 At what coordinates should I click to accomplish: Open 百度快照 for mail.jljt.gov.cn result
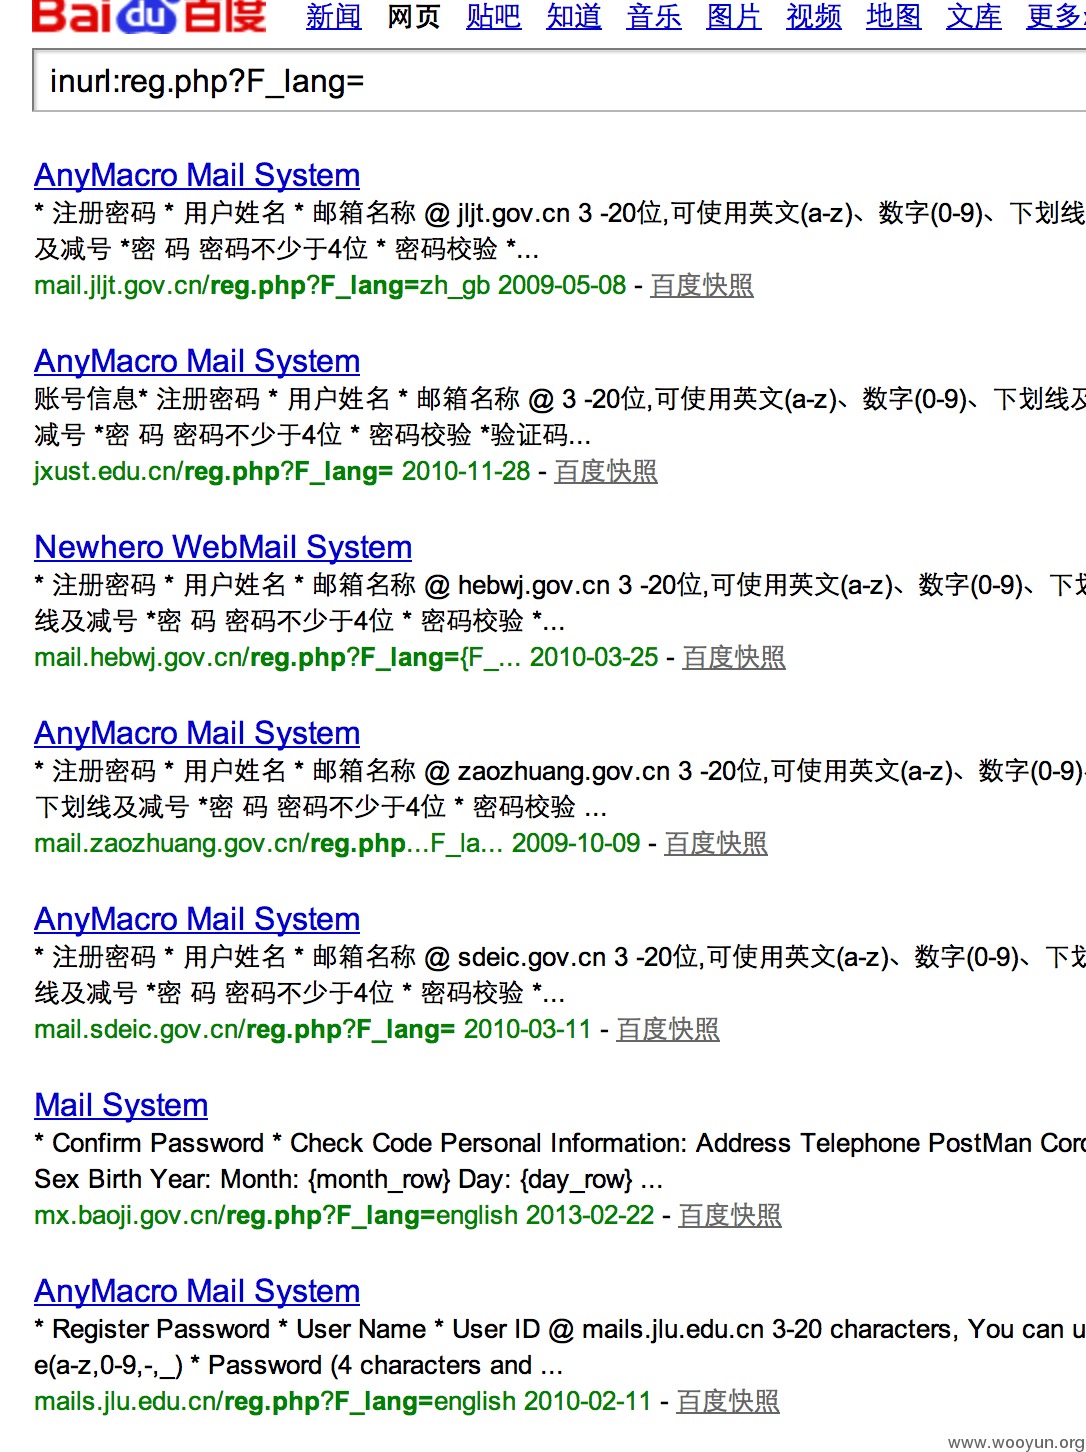pyautogui.click(x=702, y=285)
